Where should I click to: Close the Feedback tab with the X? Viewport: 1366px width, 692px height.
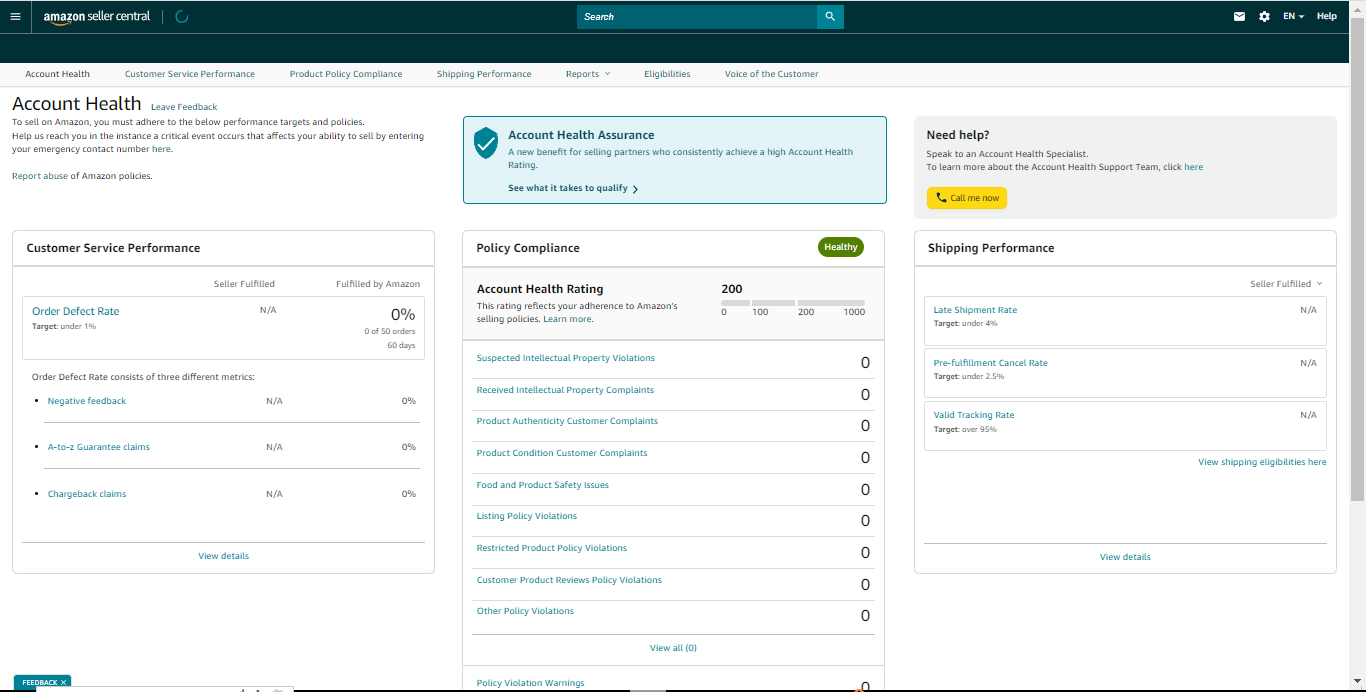pyautogui.click(x=63, y=682)
